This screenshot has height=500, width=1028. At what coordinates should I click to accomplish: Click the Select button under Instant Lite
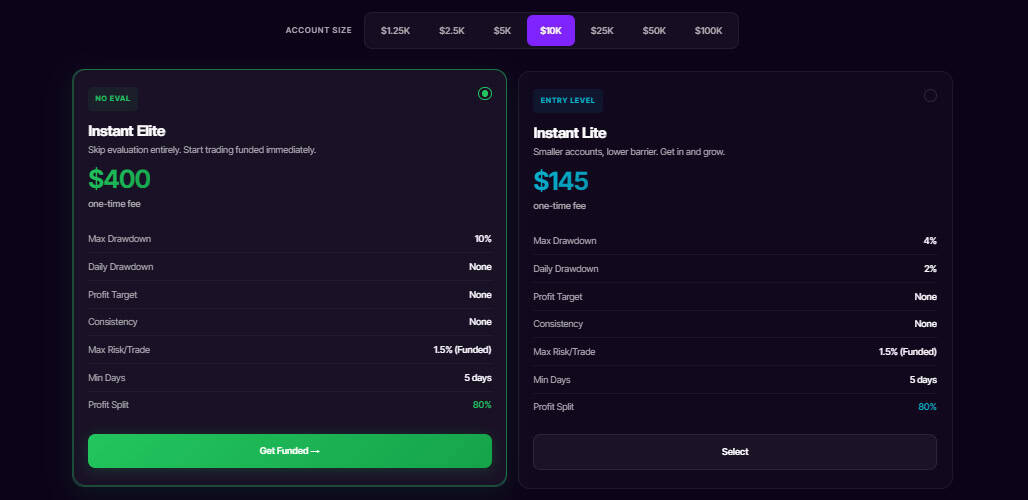(x=735, y=452)
